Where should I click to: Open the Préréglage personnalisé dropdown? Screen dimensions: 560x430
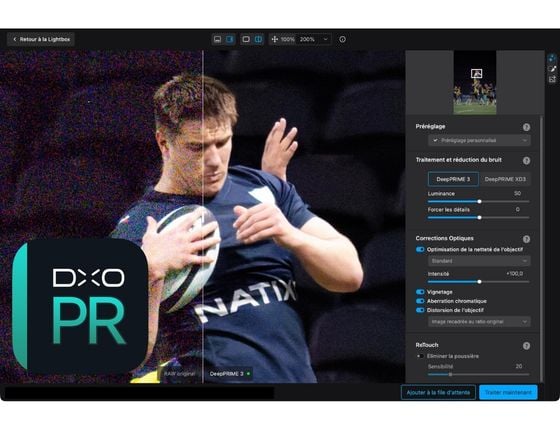(x=479, y=140)
